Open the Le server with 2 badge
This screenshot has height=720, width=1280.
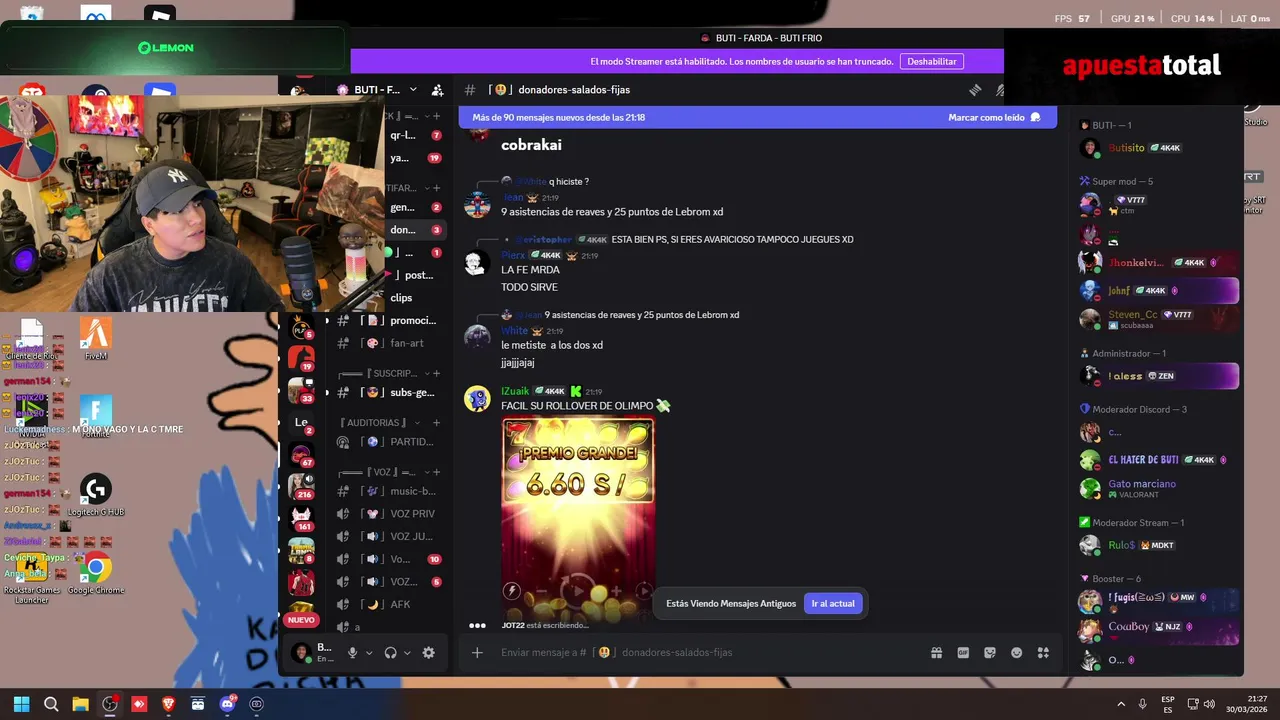[x=301, y=423]
